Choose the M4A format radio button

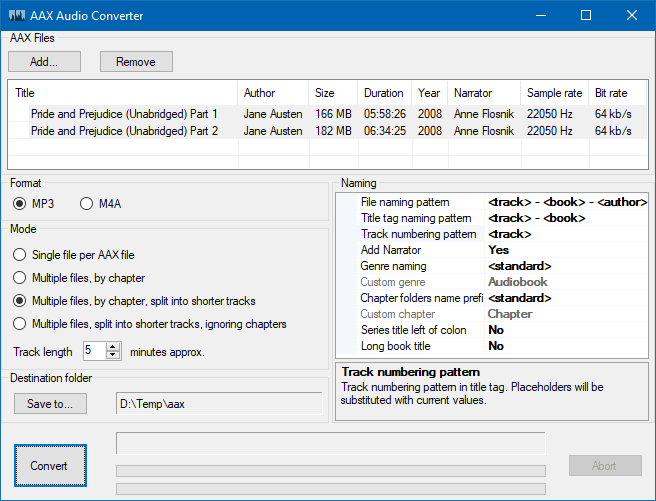pyautogui.click(x=86, y=204)
